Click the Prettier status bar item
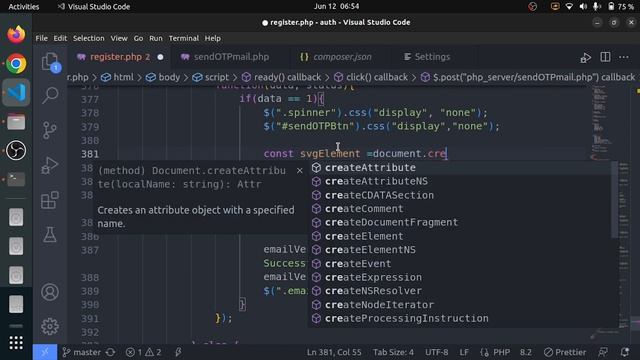The image size is (640, 360). tap(565, 352)
